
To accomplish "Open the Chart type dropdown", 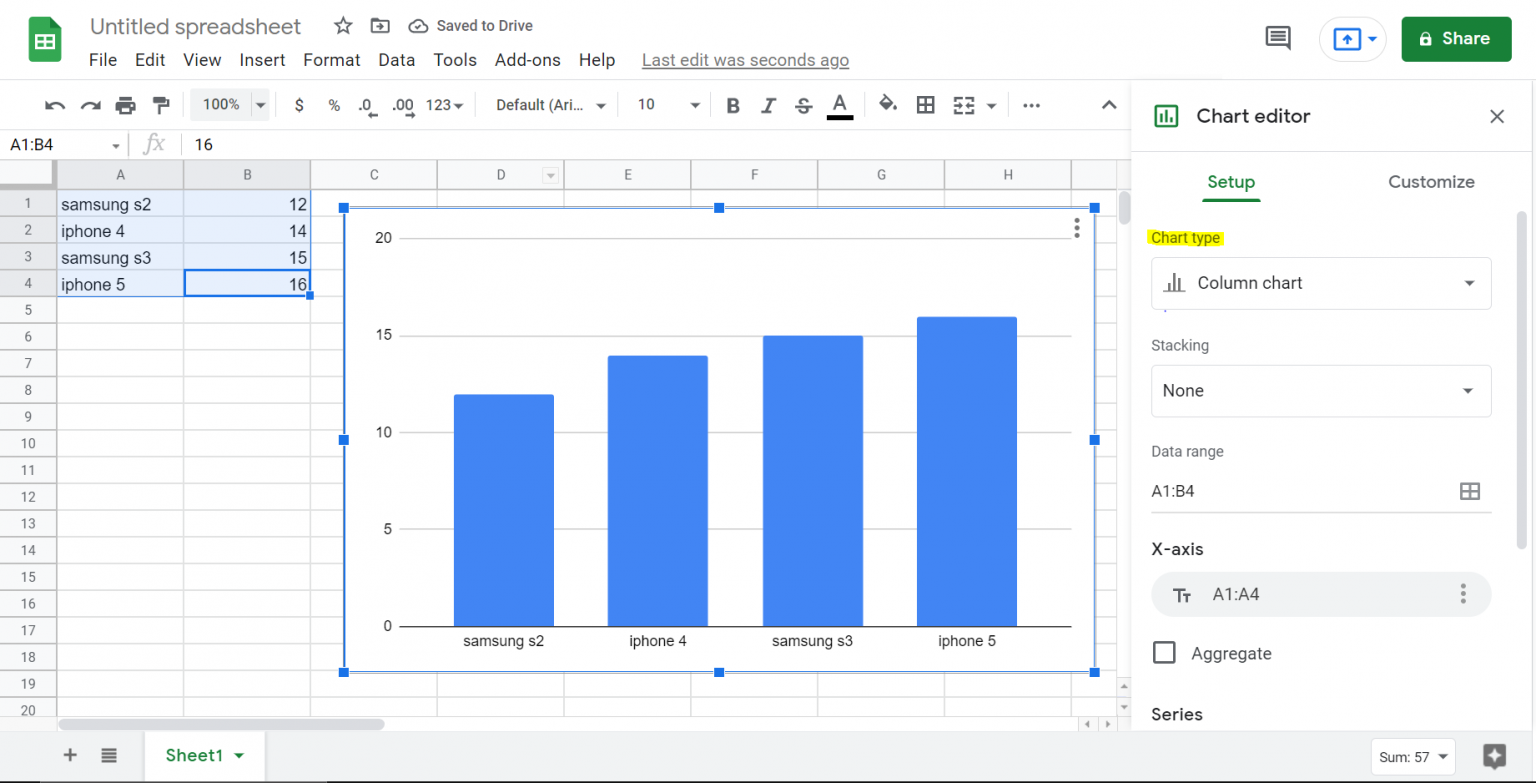I will [x=1321, y=283].
